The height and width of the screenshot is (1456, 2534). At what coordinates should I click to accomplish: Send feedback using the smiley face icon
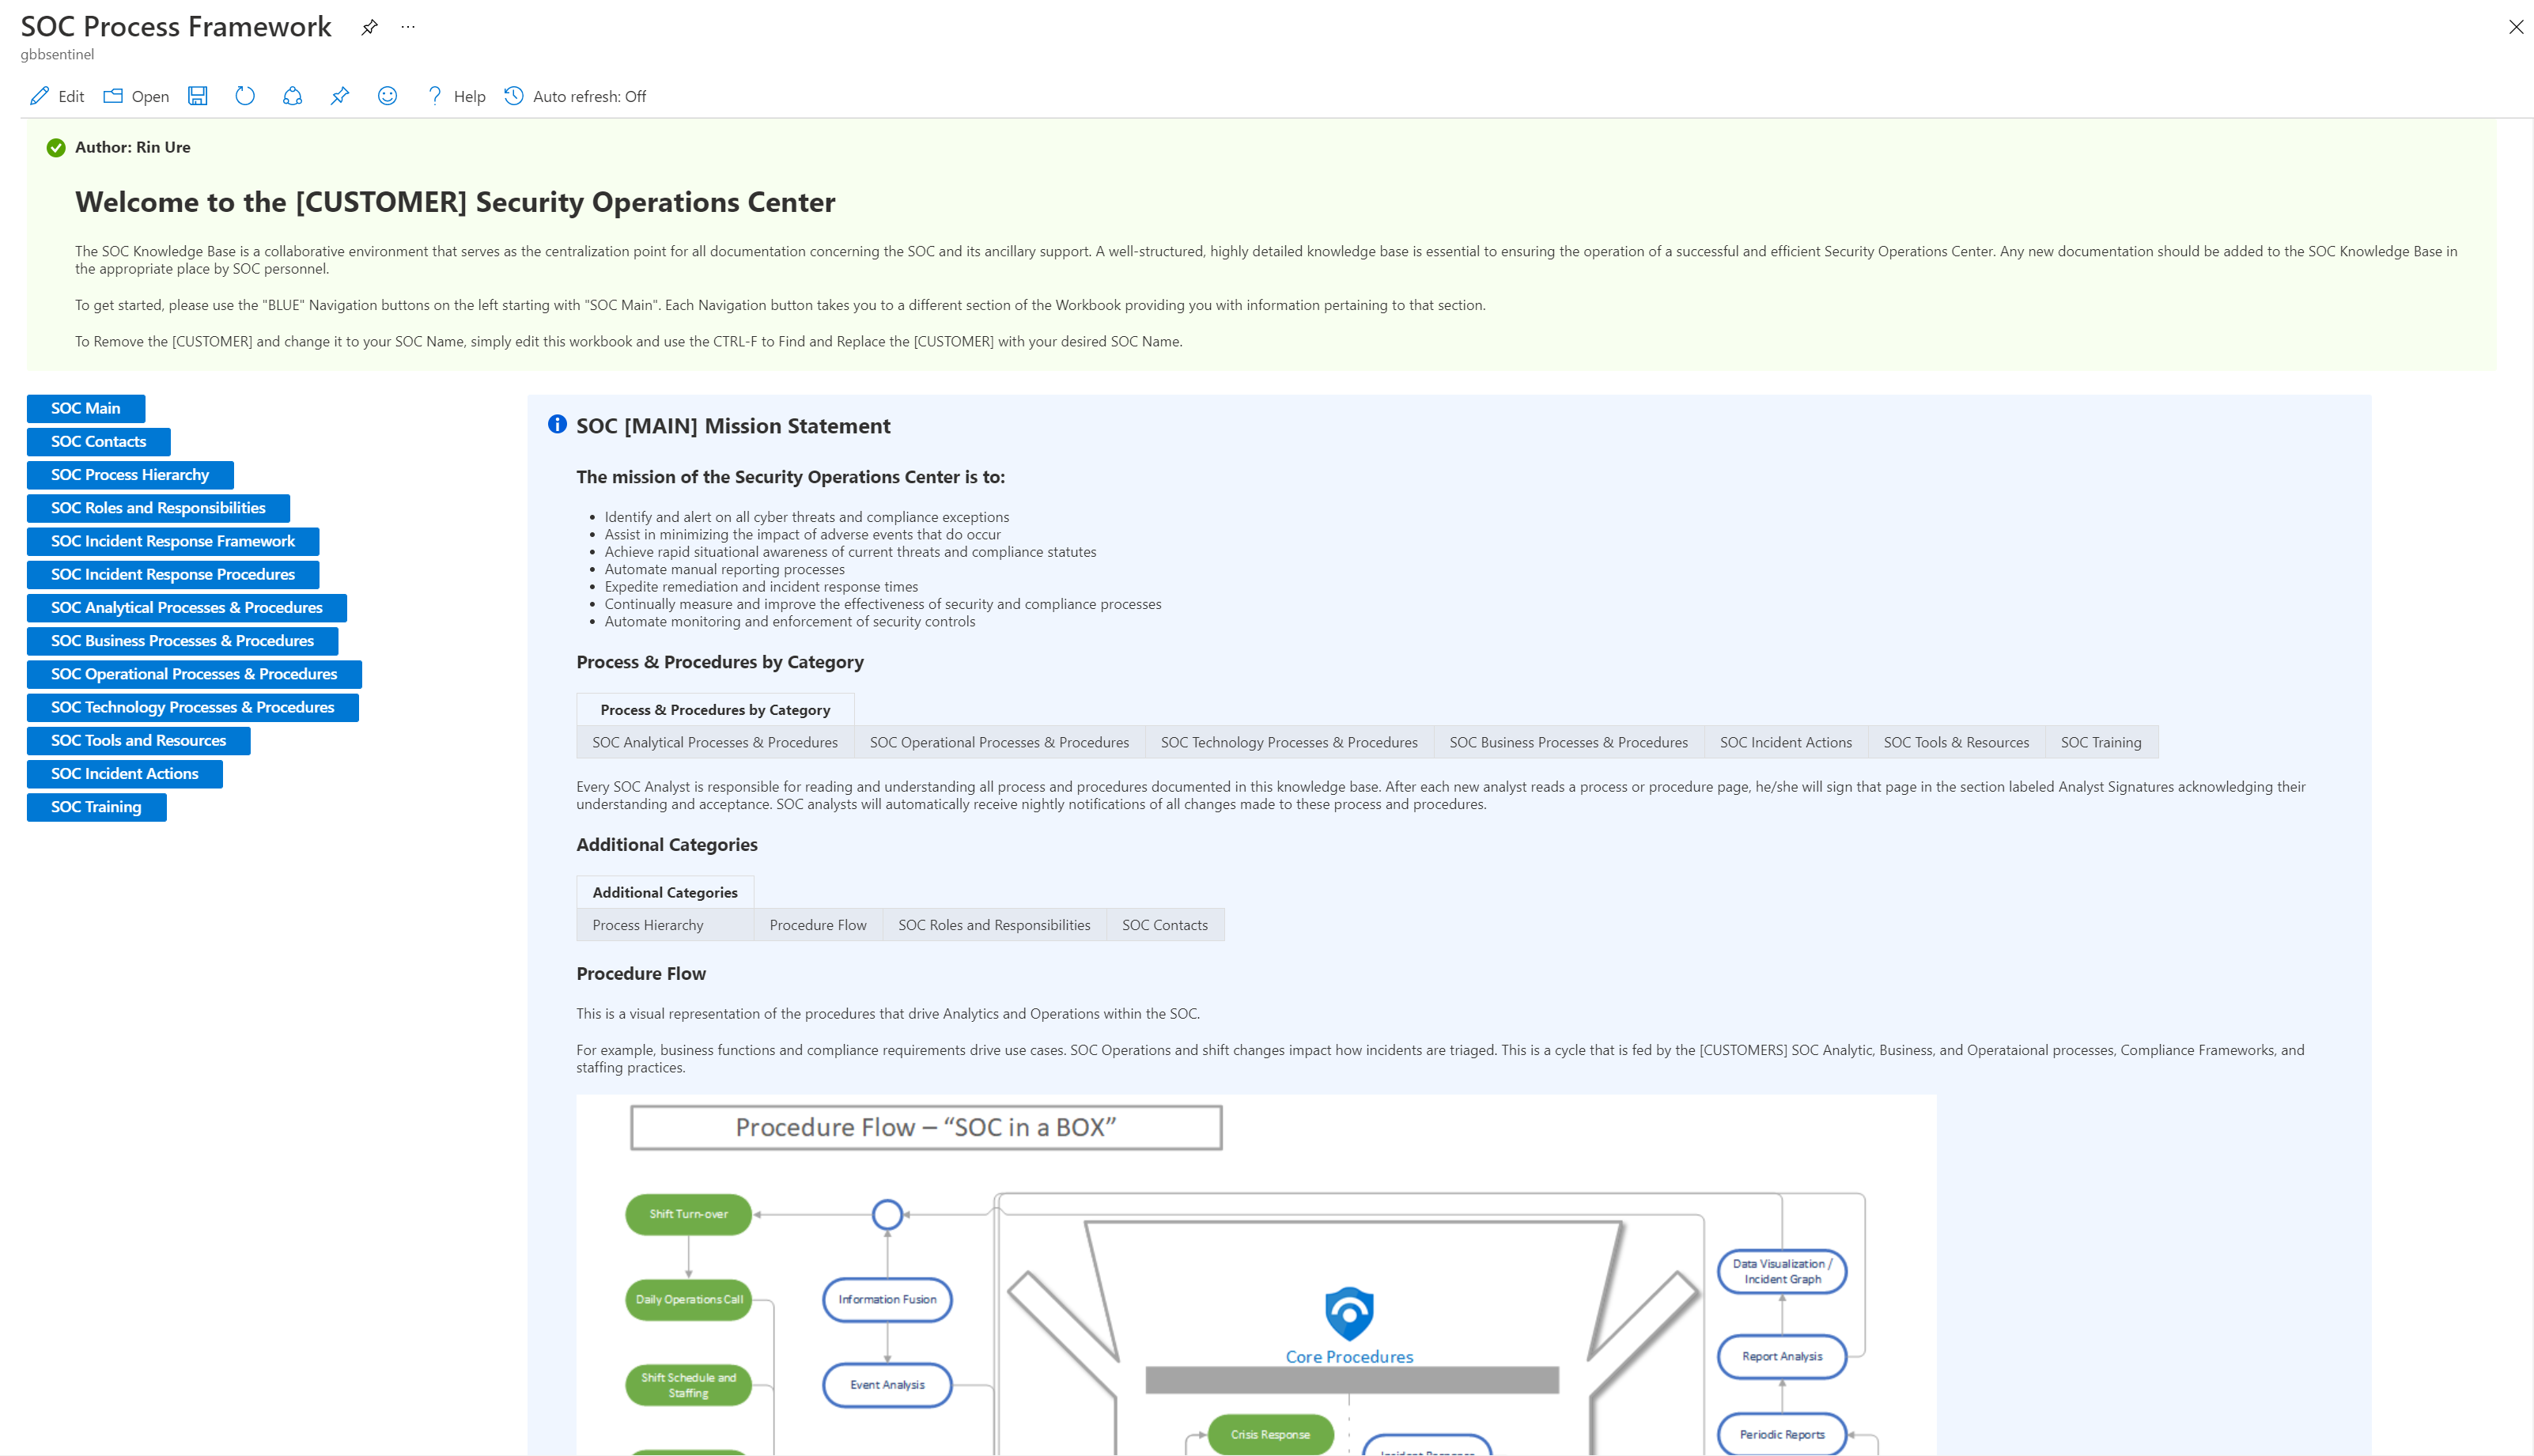[387, 95]
